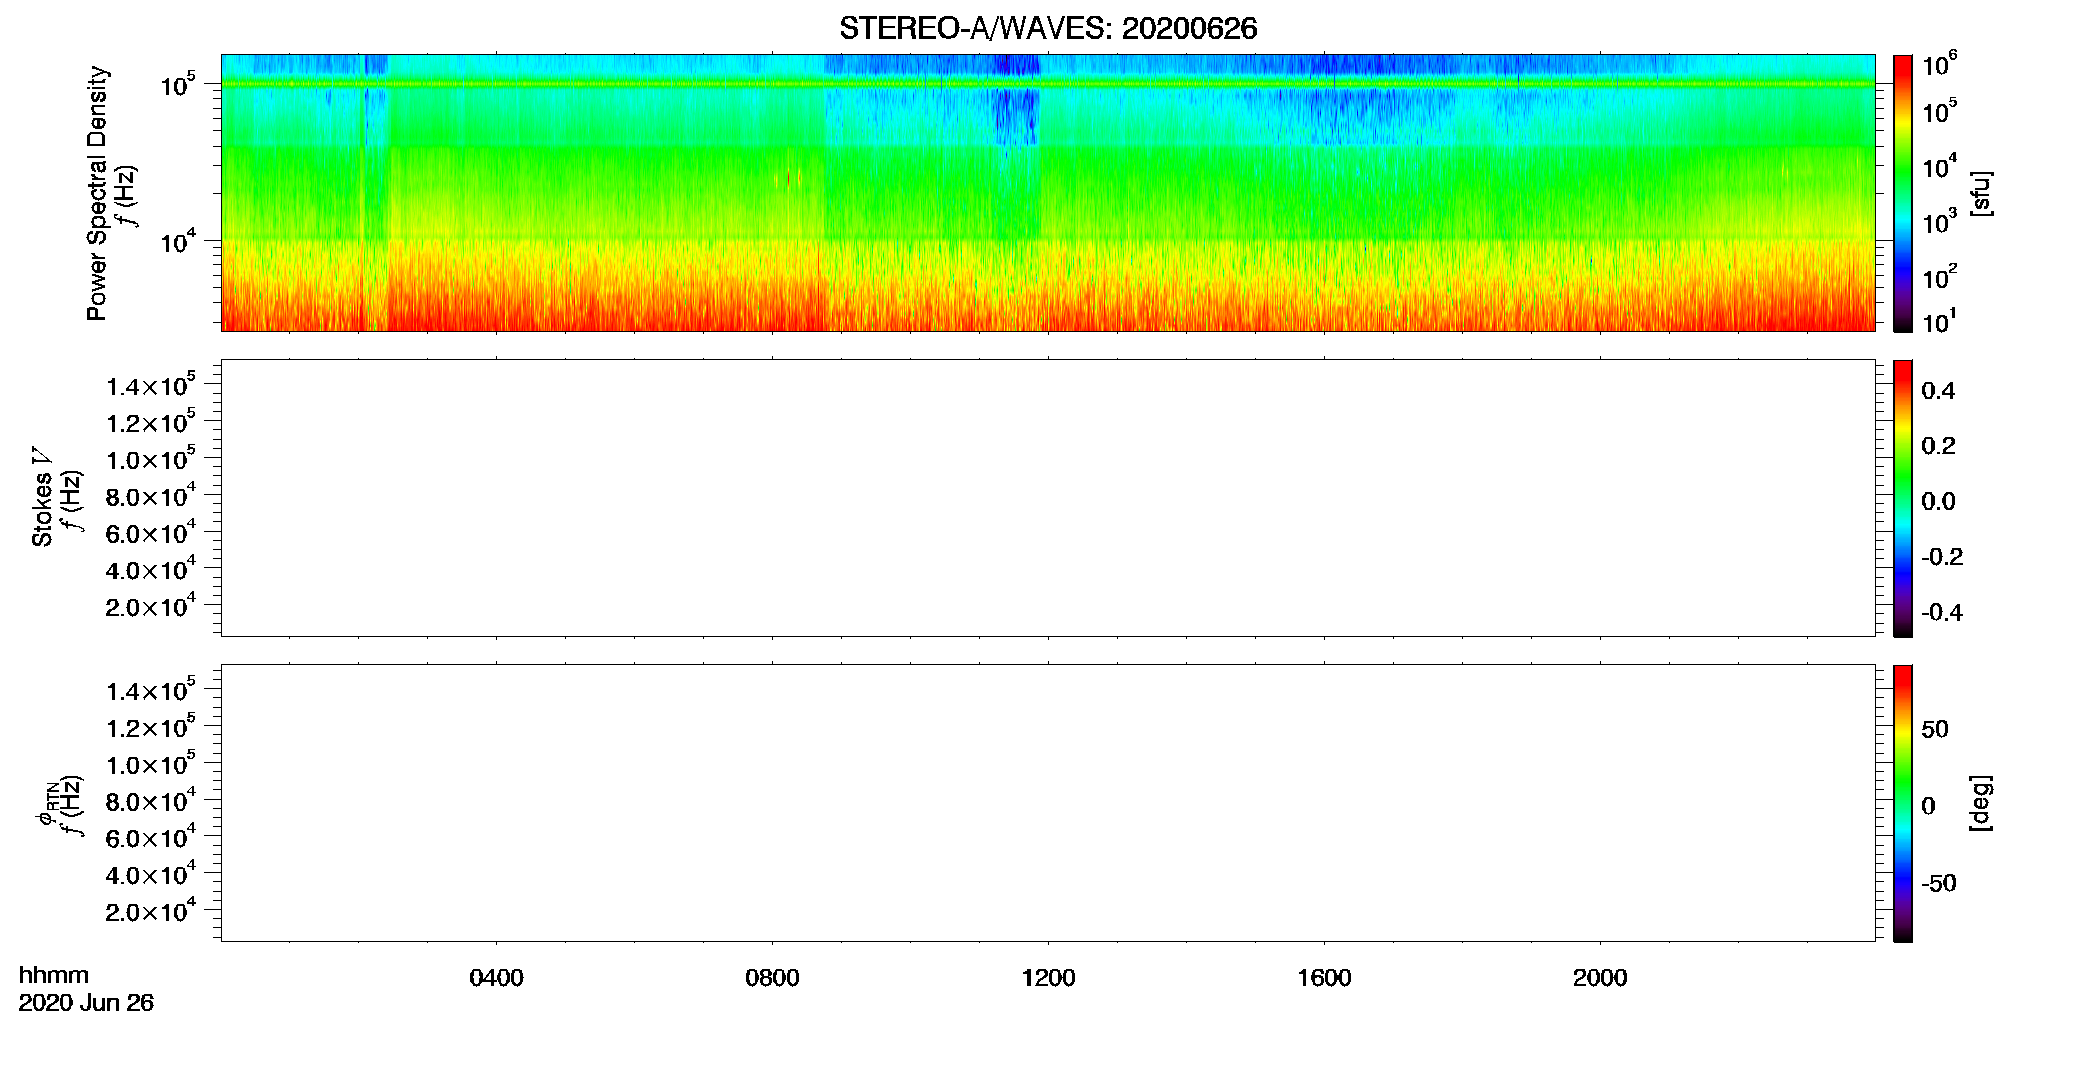
Task: Click inside the empty phi RTN panel
Action: 1048,803
